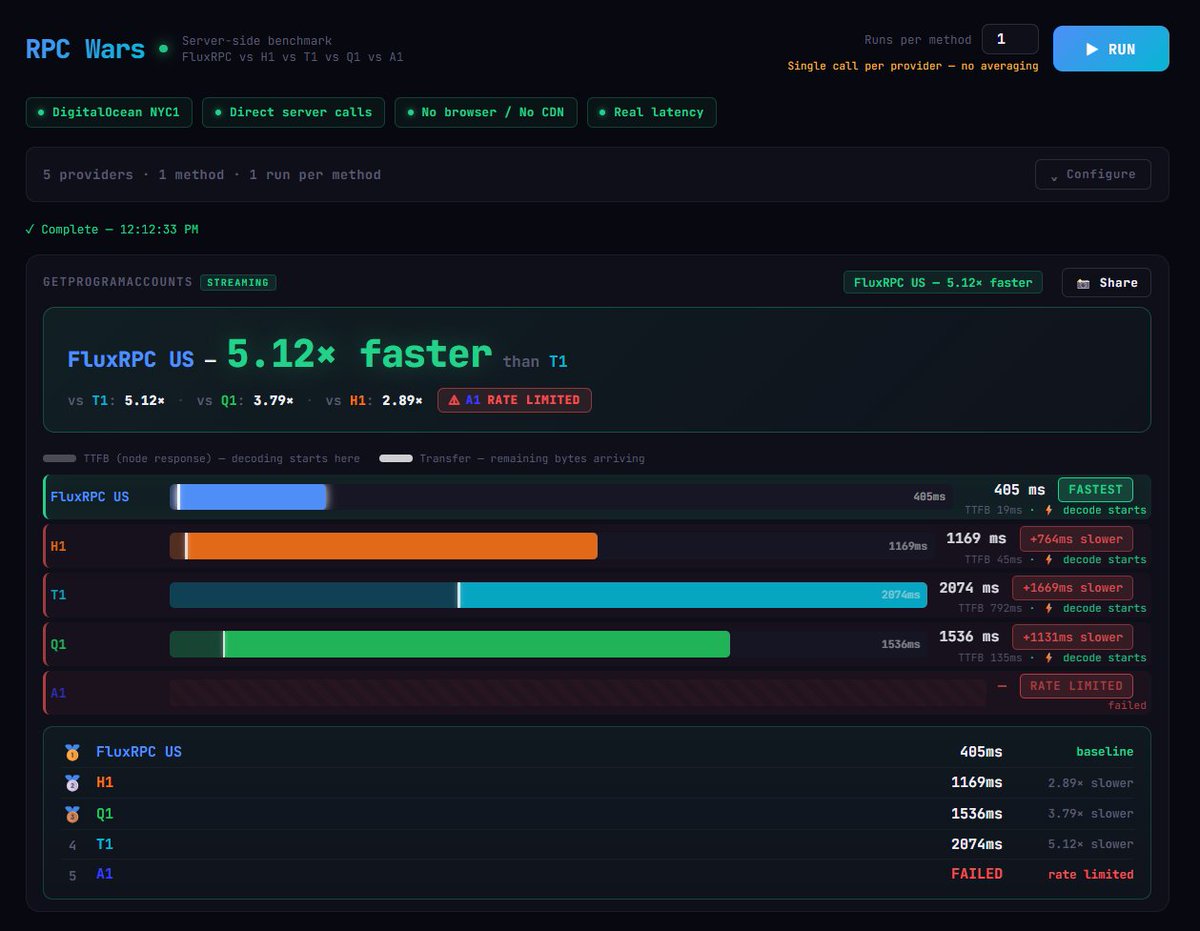Click the 'Single call per provider' note

pos(913,66)
